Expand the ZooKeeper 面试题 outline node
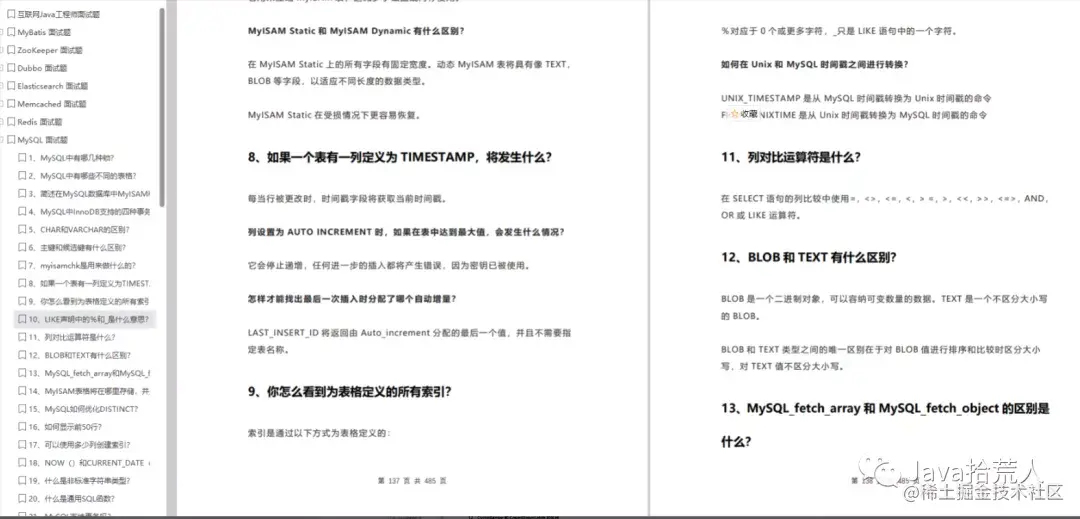The width and height of the screenshot is (1080, 519). (2, 50)
